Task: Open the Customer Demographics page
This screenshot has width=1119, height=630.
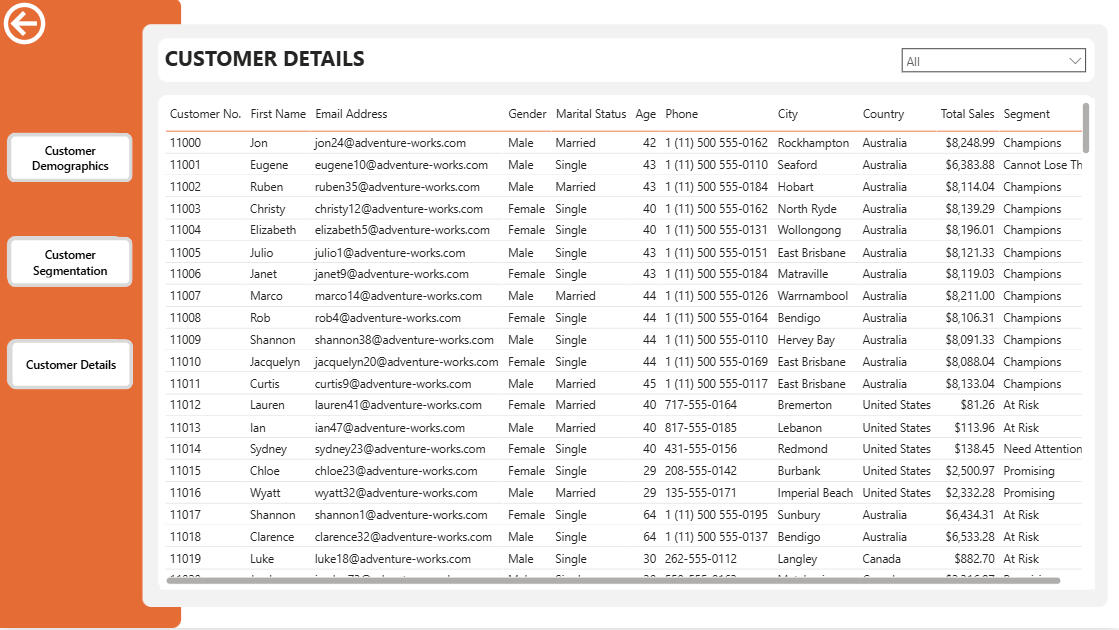Action: pos(70,158)
